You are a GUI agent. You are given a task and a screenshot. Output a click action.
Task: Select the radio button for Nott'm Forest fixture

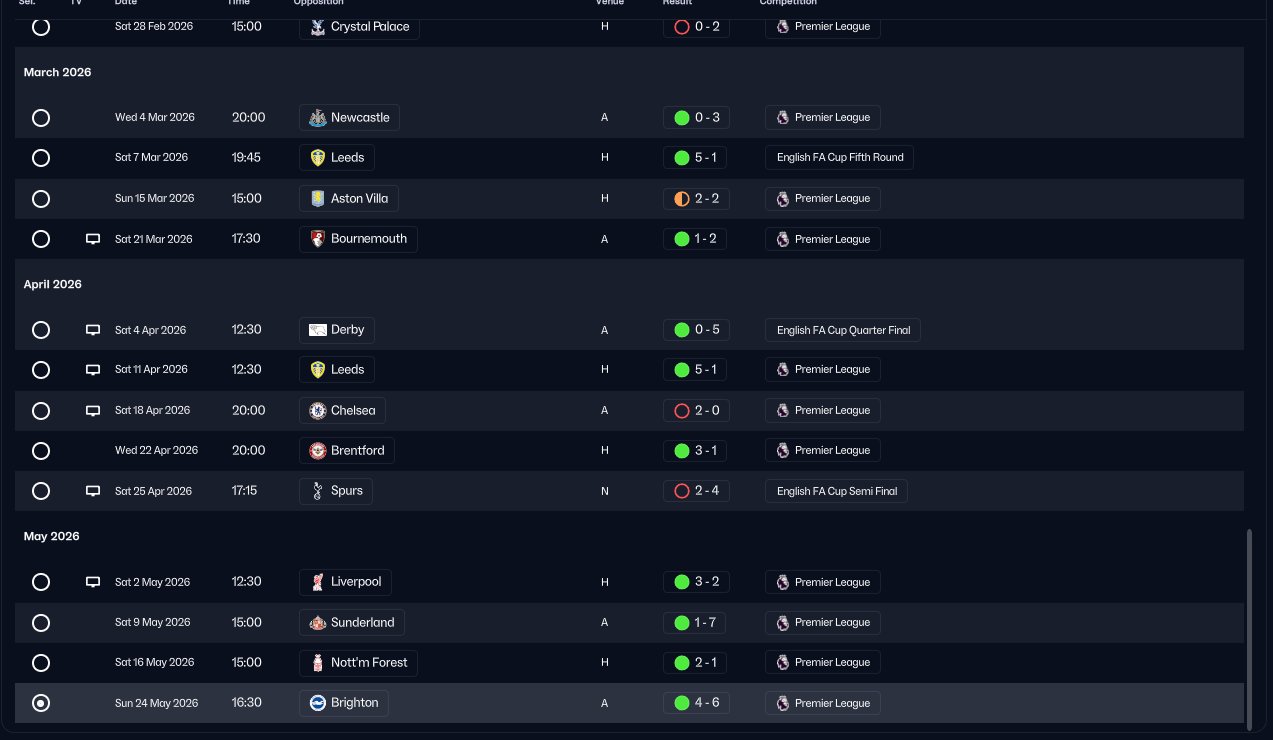[x=41, y=663]
